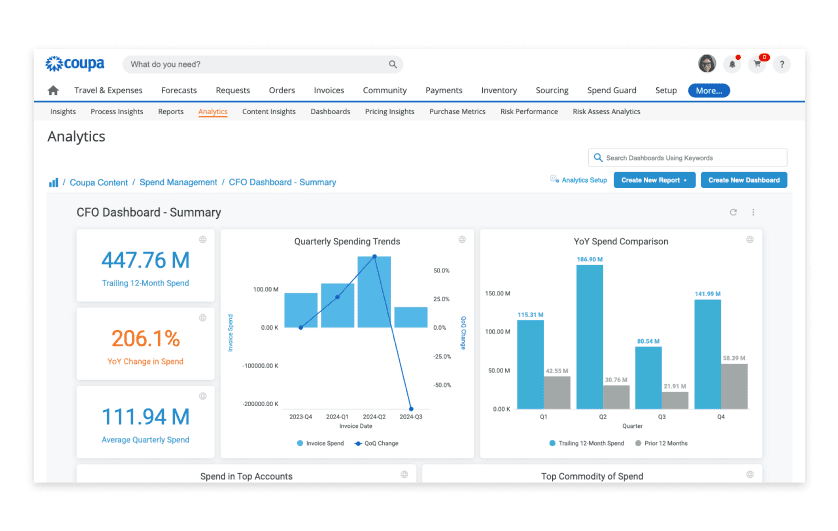Follow the CFO Dashboard - Summary breadcrumb
The width and height of the screenshot is (838, 531).
tap(283, 182)
